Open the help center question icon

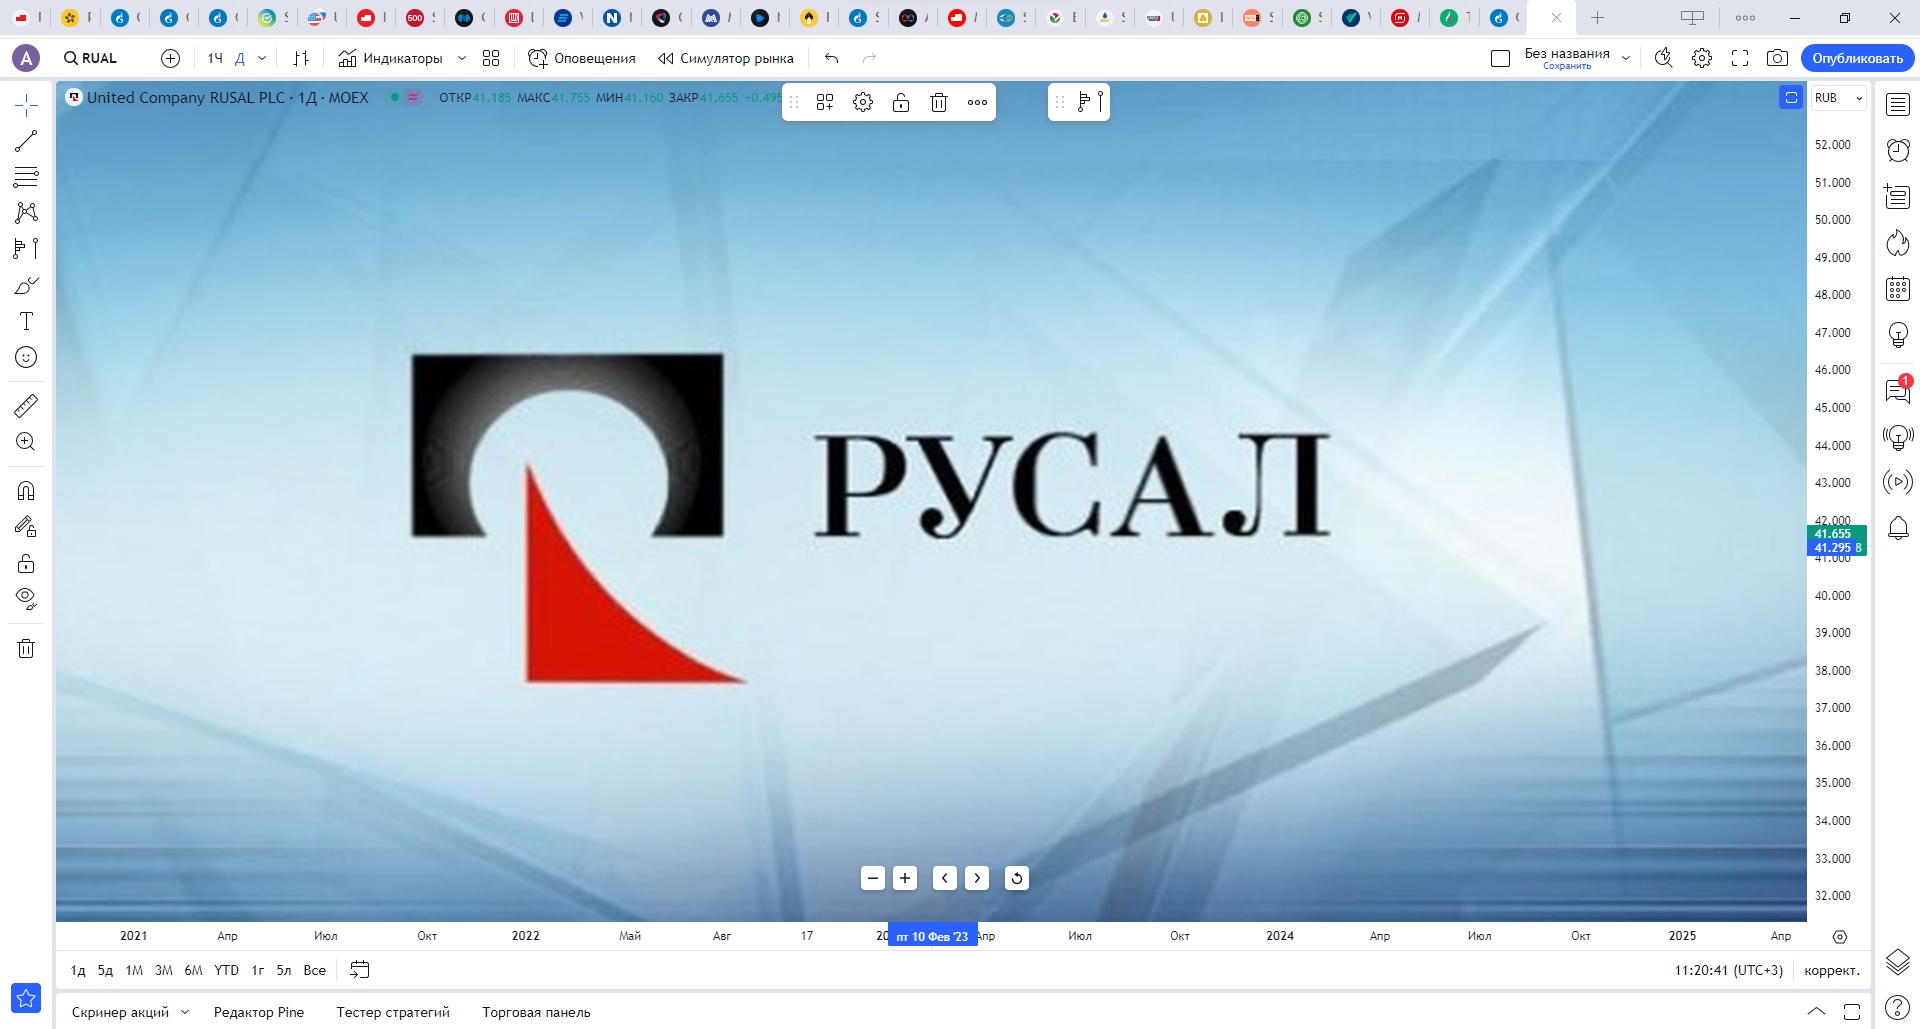pyautogui.click(x=1898, y=1008)
